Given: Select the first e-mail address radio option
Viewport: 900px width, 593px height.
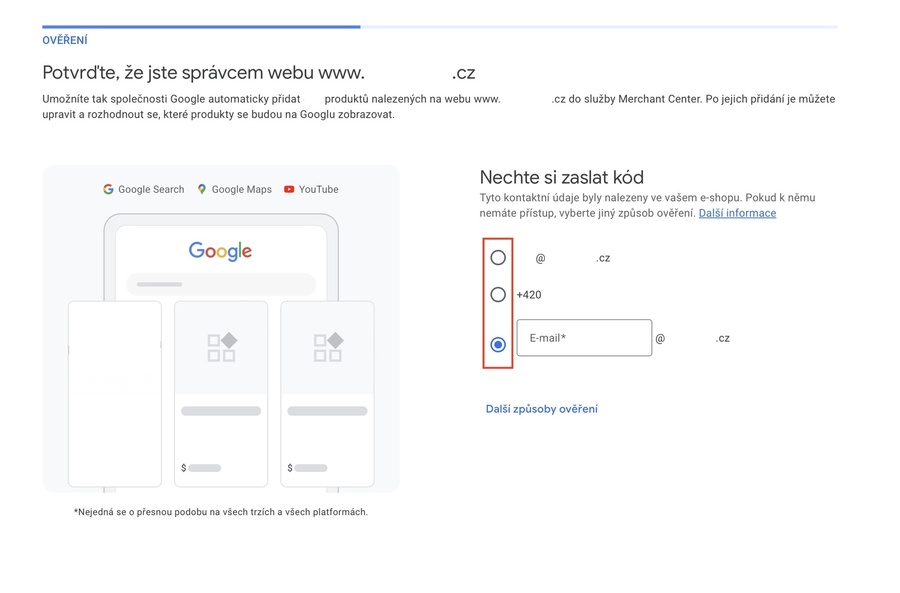Looking at the screenshot, I should (498, 258).
